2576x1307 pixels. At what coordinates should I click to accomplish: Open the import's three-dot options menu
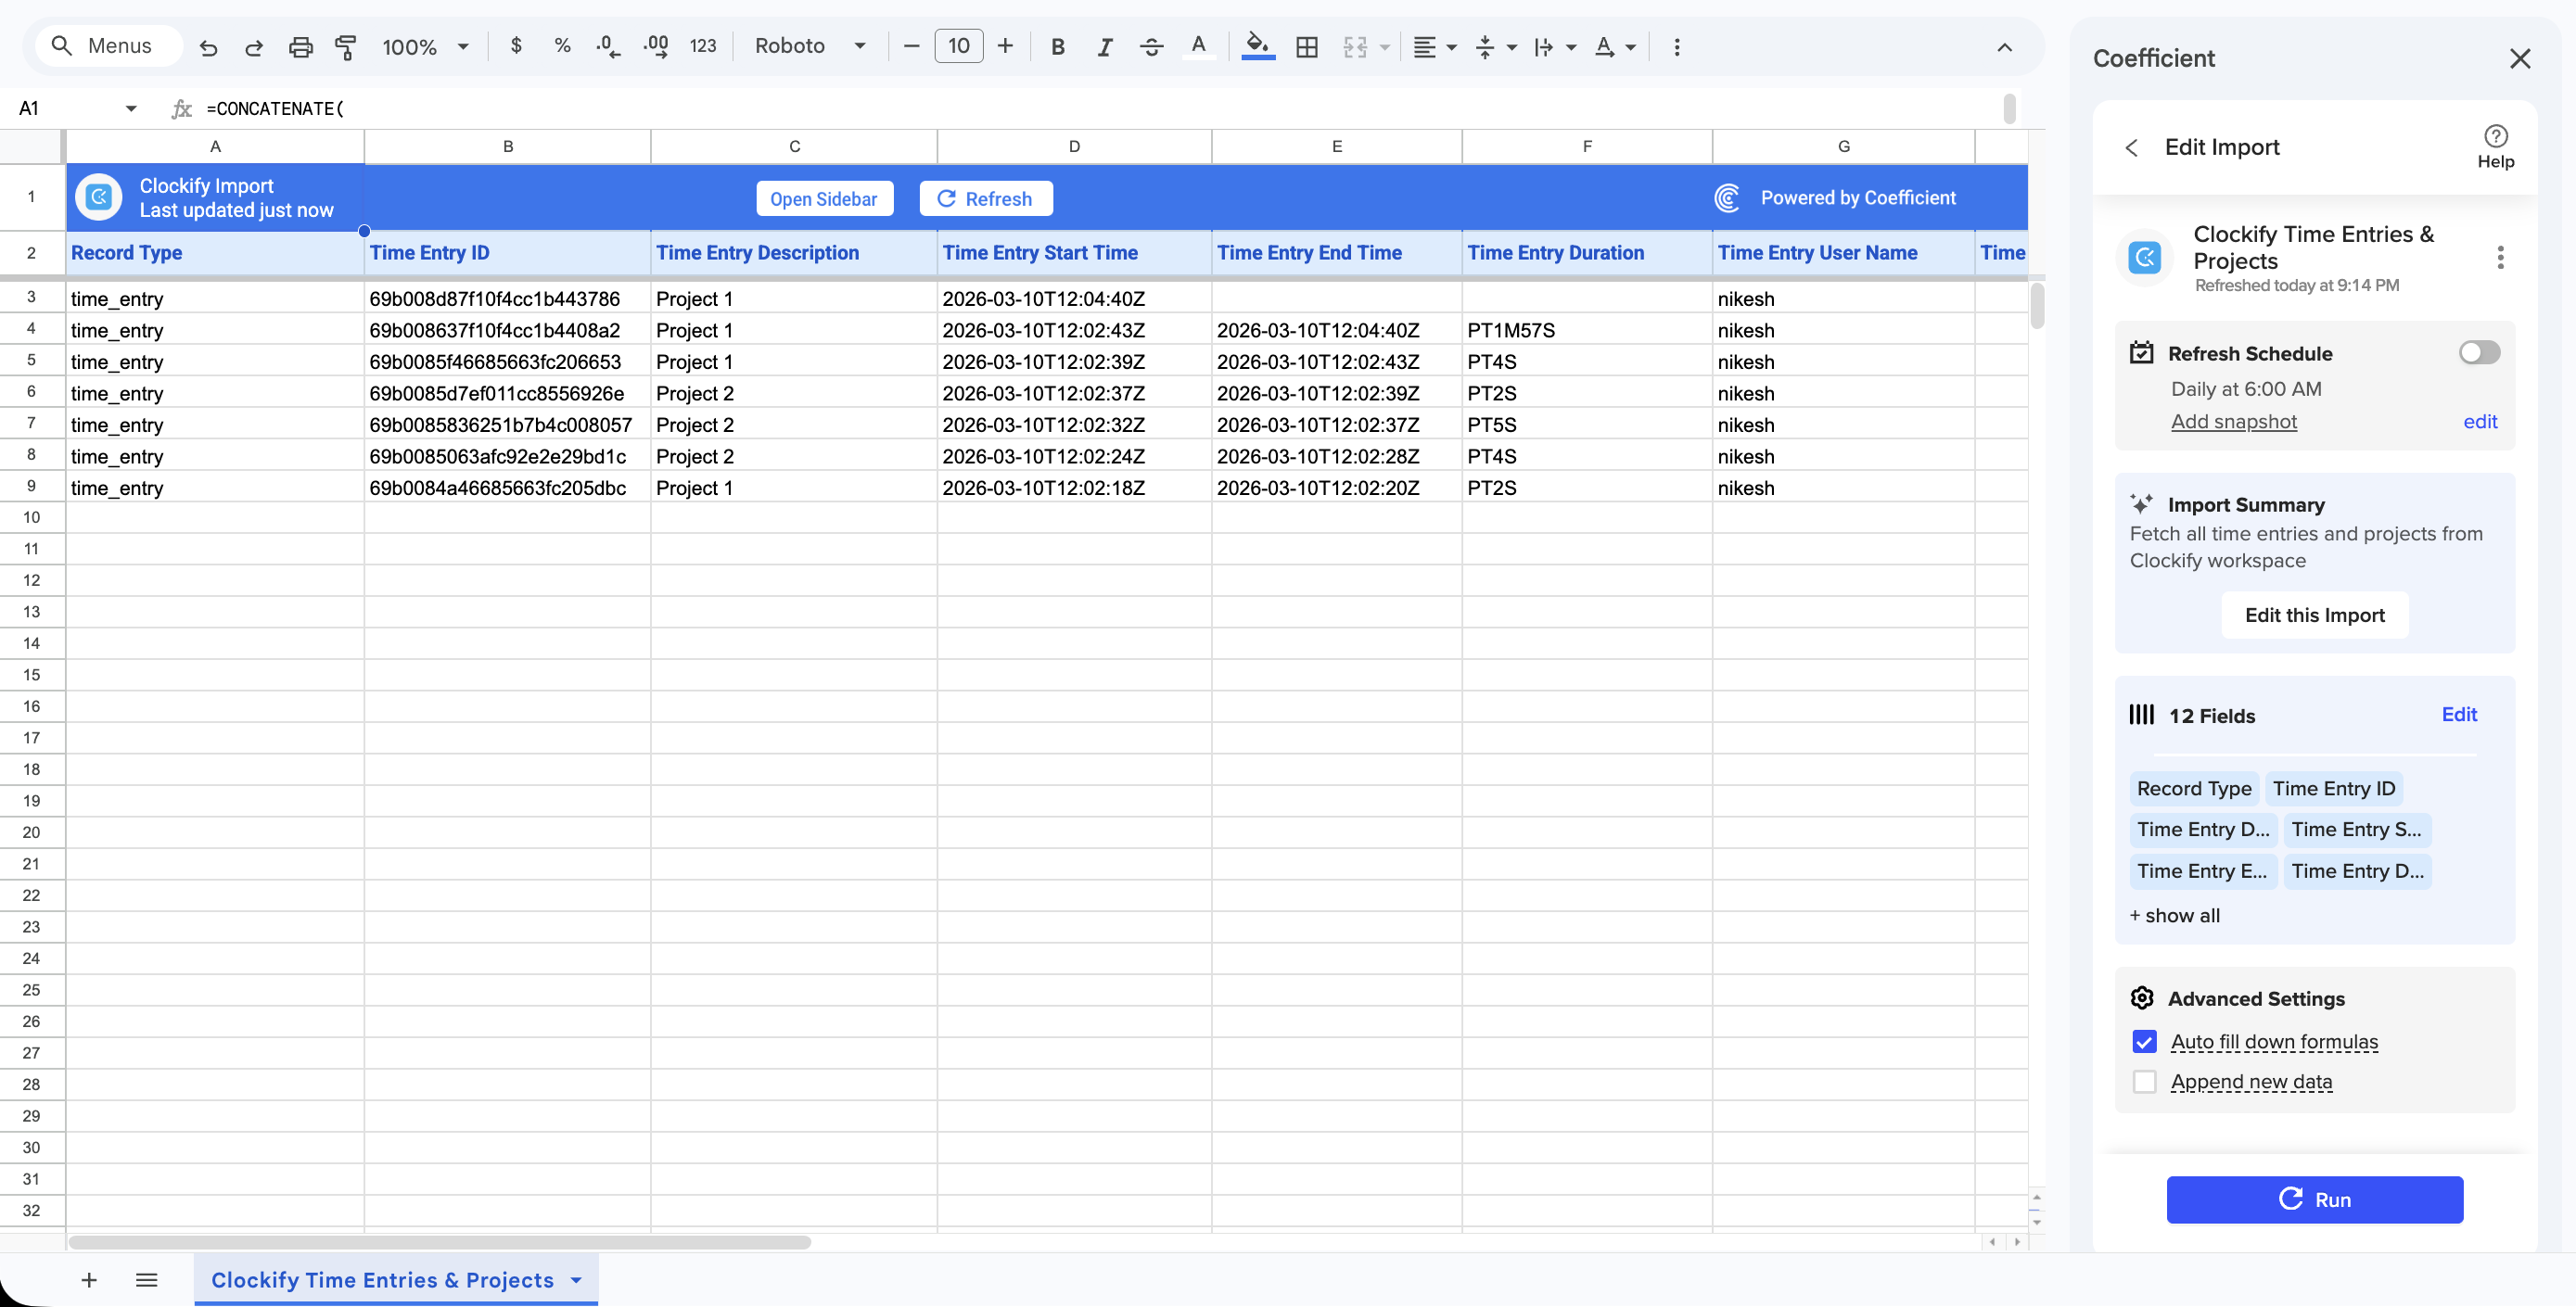coord(2499,258)
